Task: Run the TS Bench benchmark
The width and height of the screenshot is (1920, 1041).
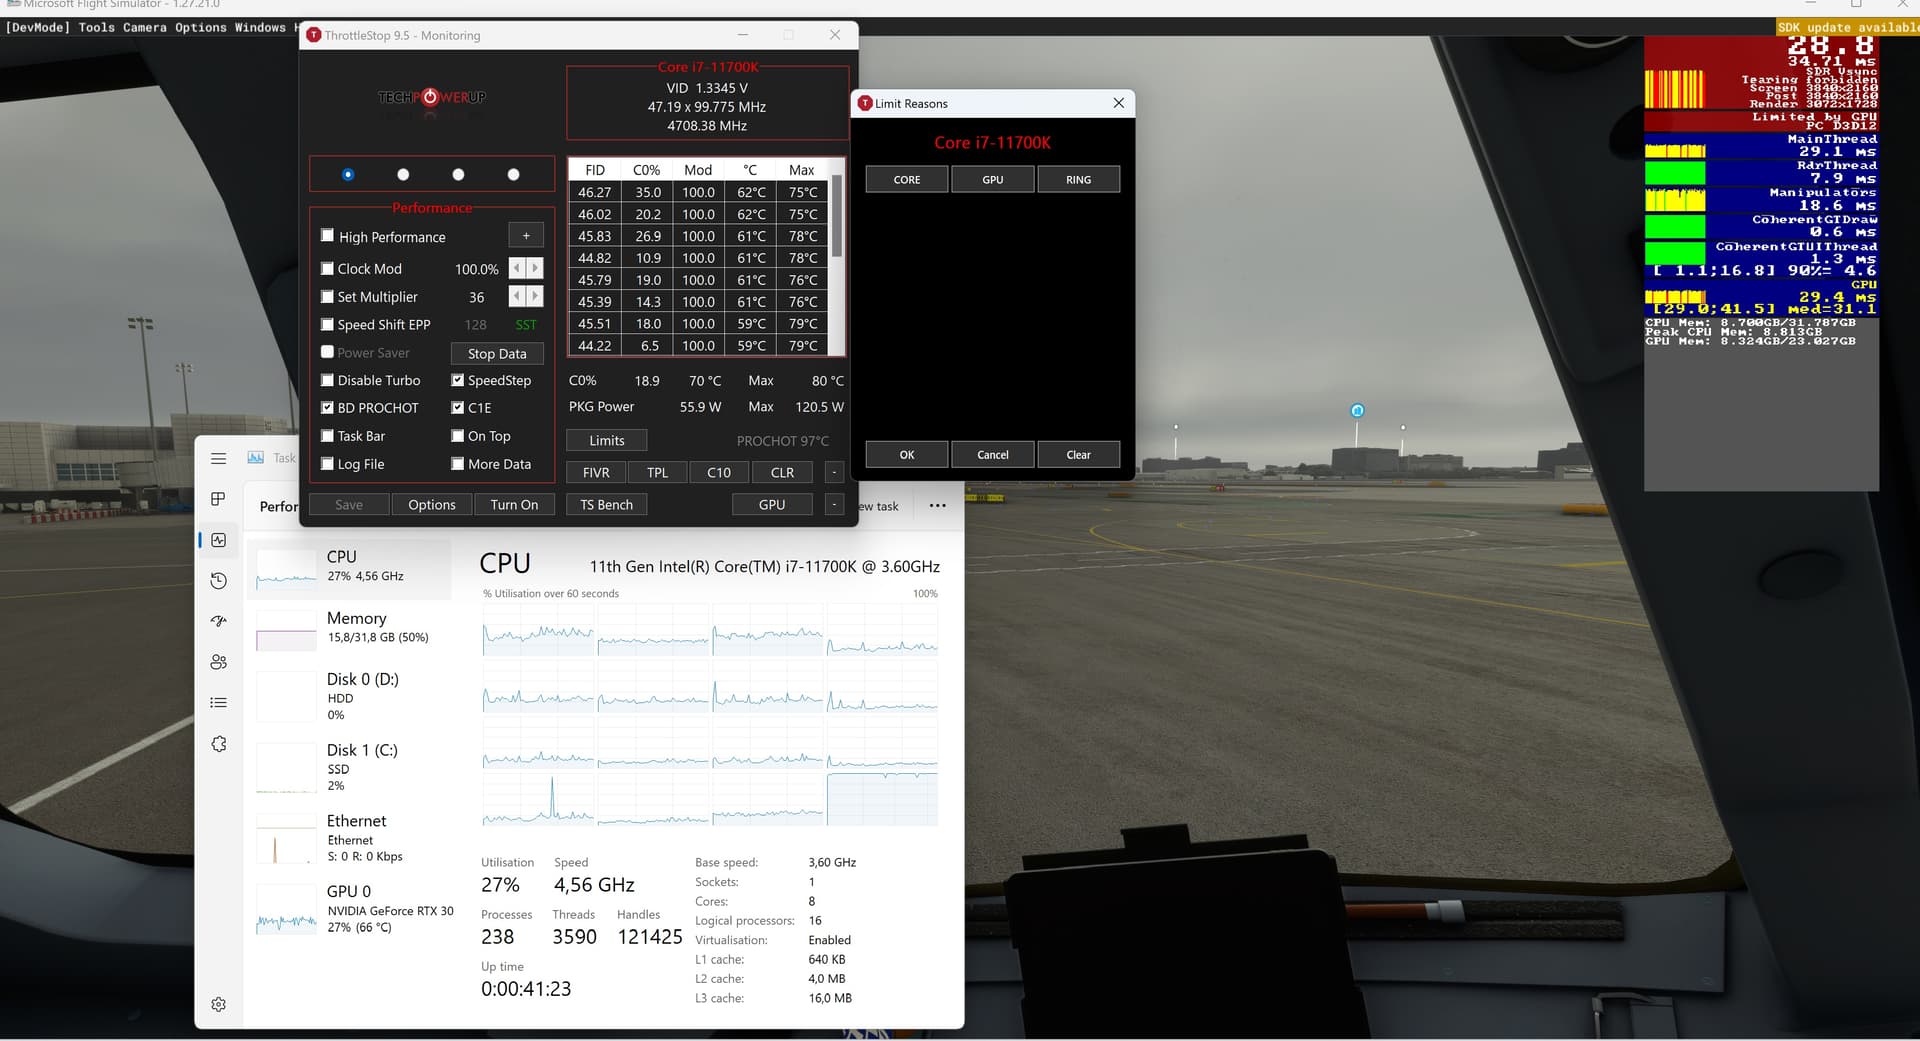Action: [x=606, y=504]
